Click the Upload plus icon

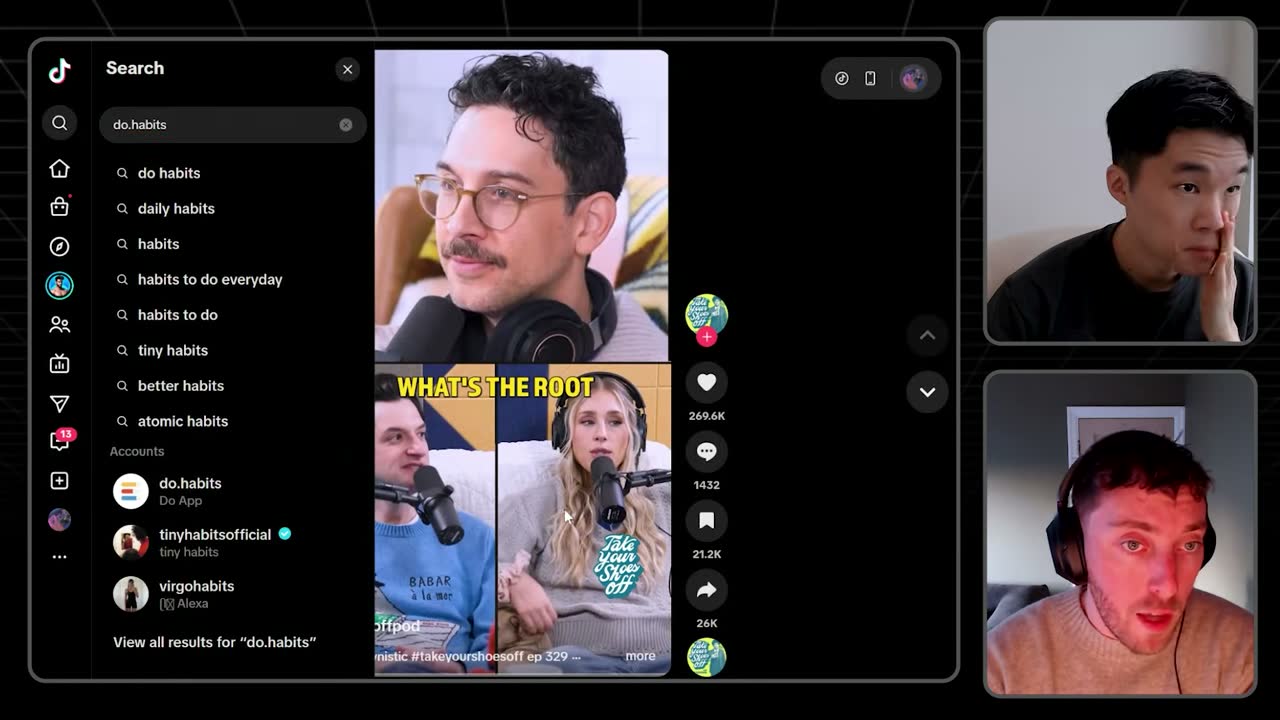coord(59,481)
